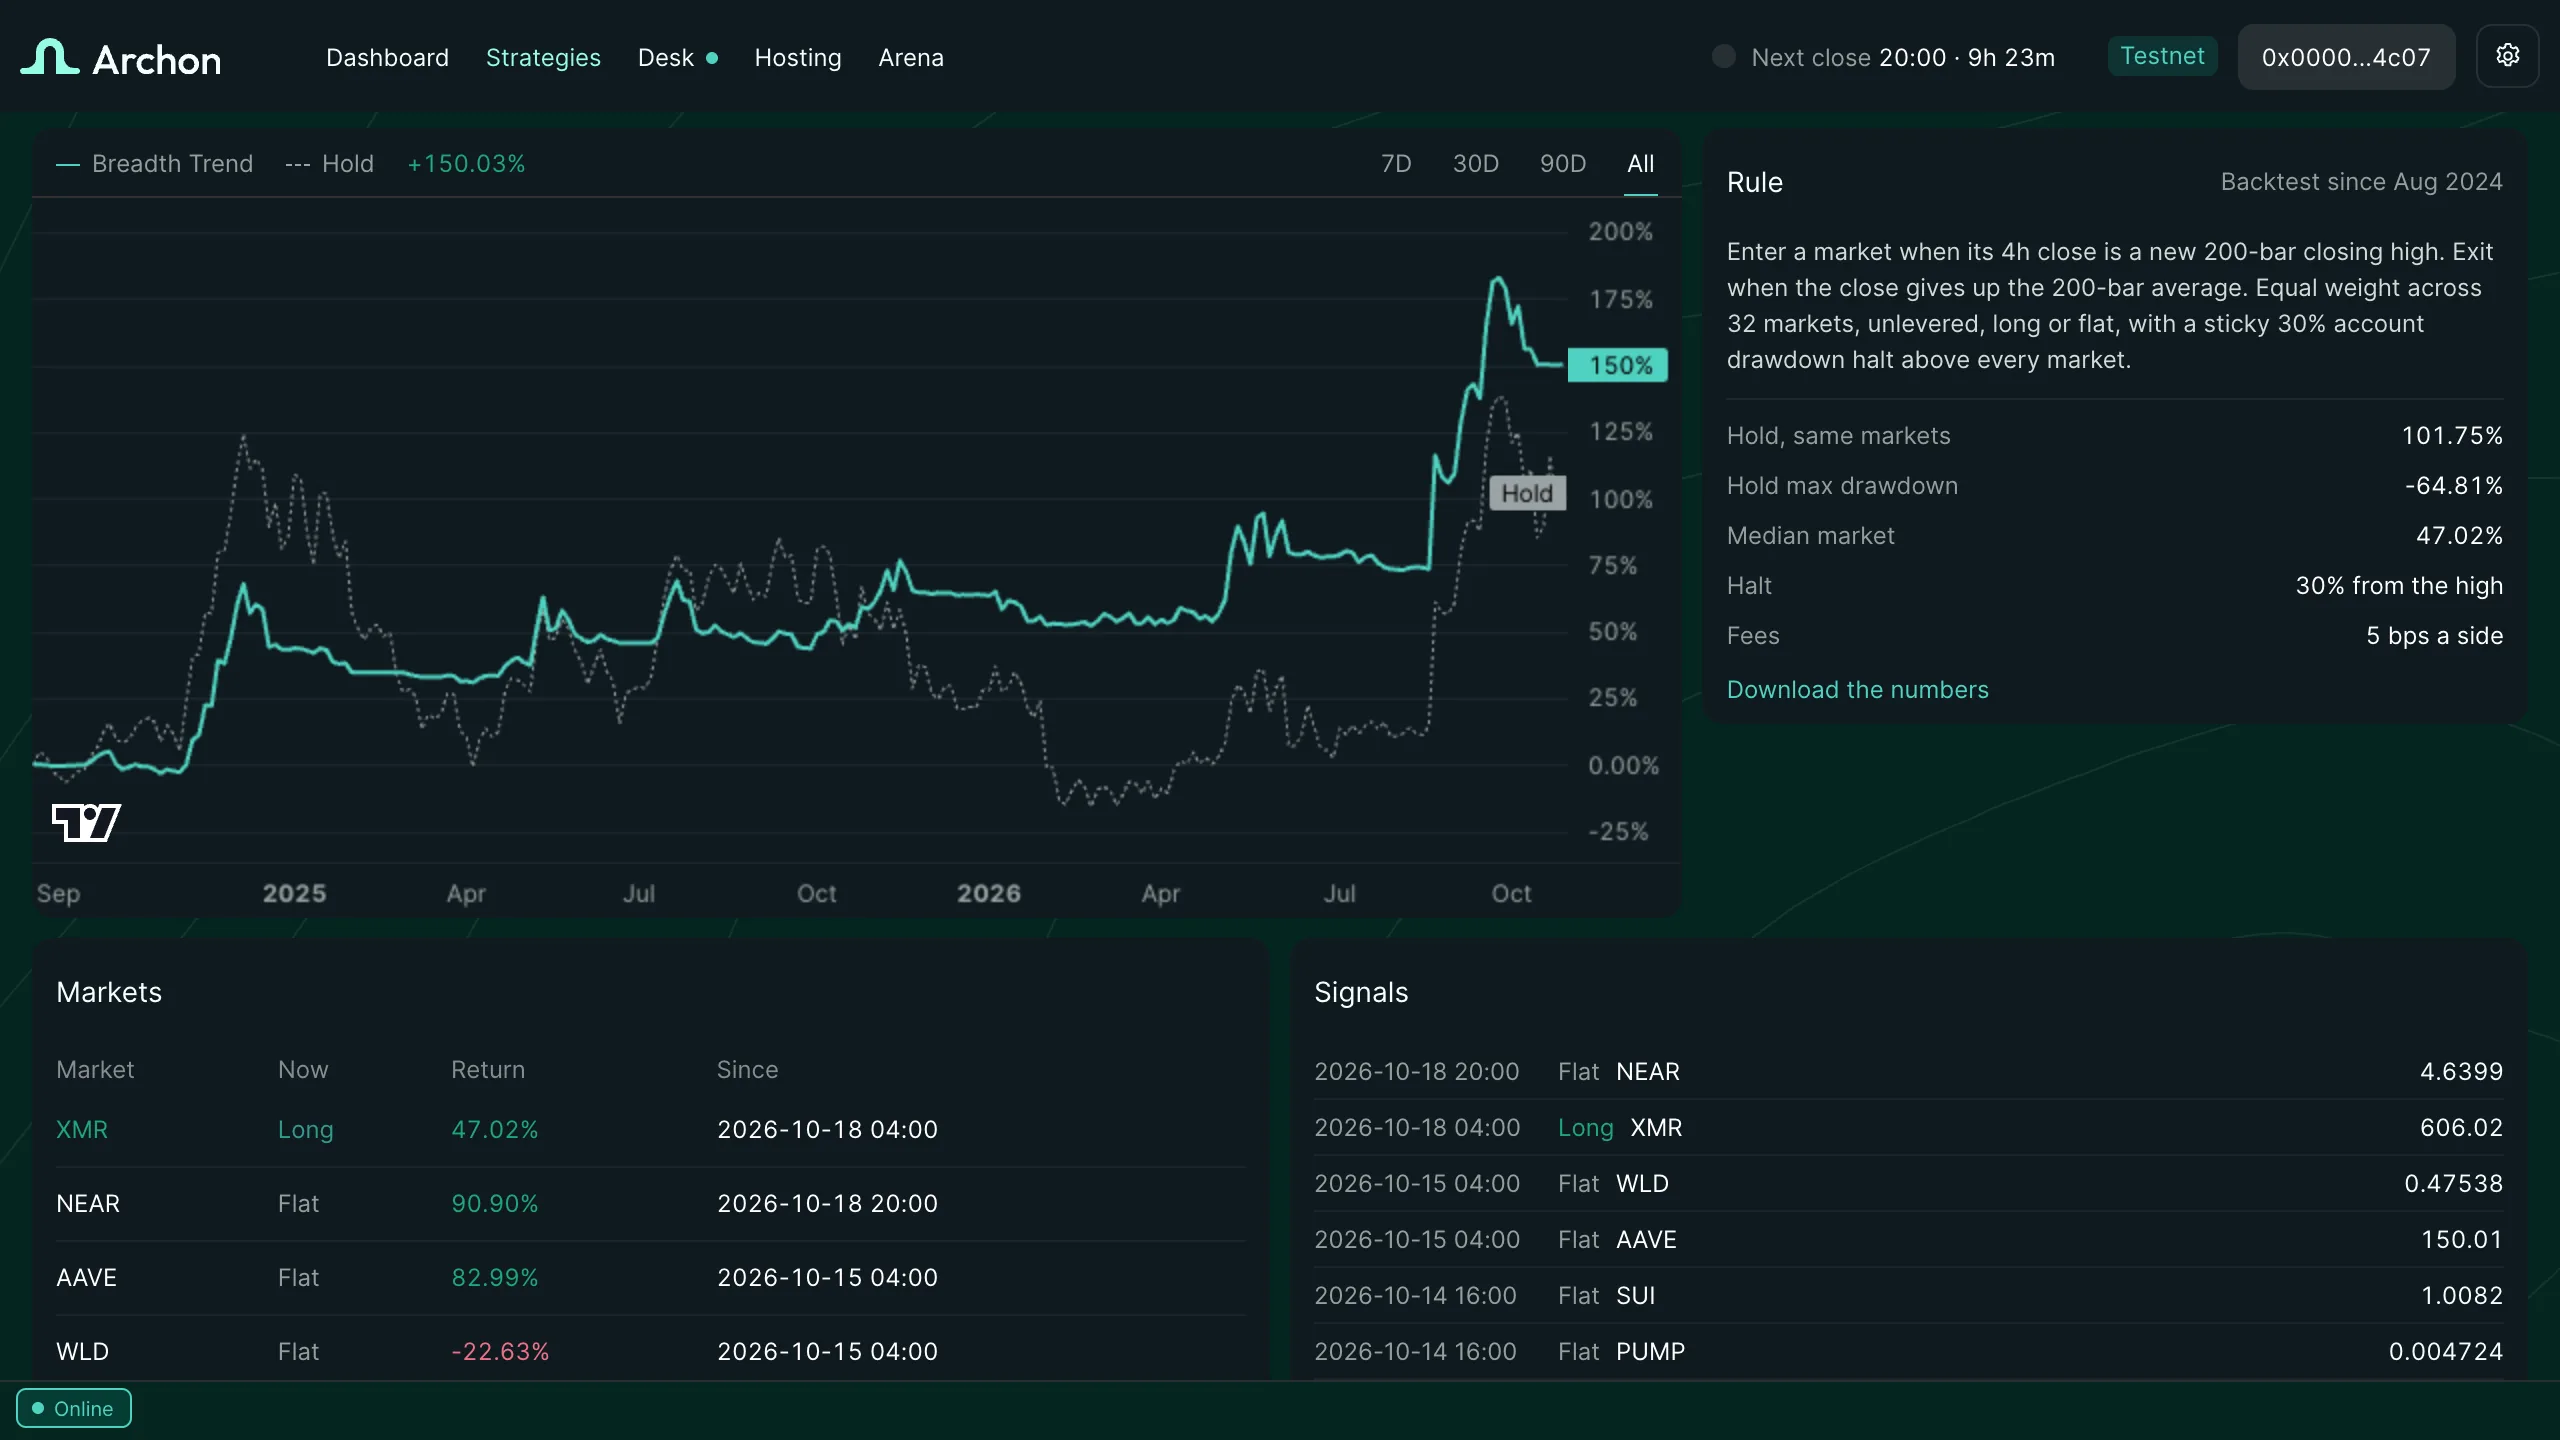2560x1440 pixels.
Task: Switch chart range to 30D
Action: coord(1475,163)
